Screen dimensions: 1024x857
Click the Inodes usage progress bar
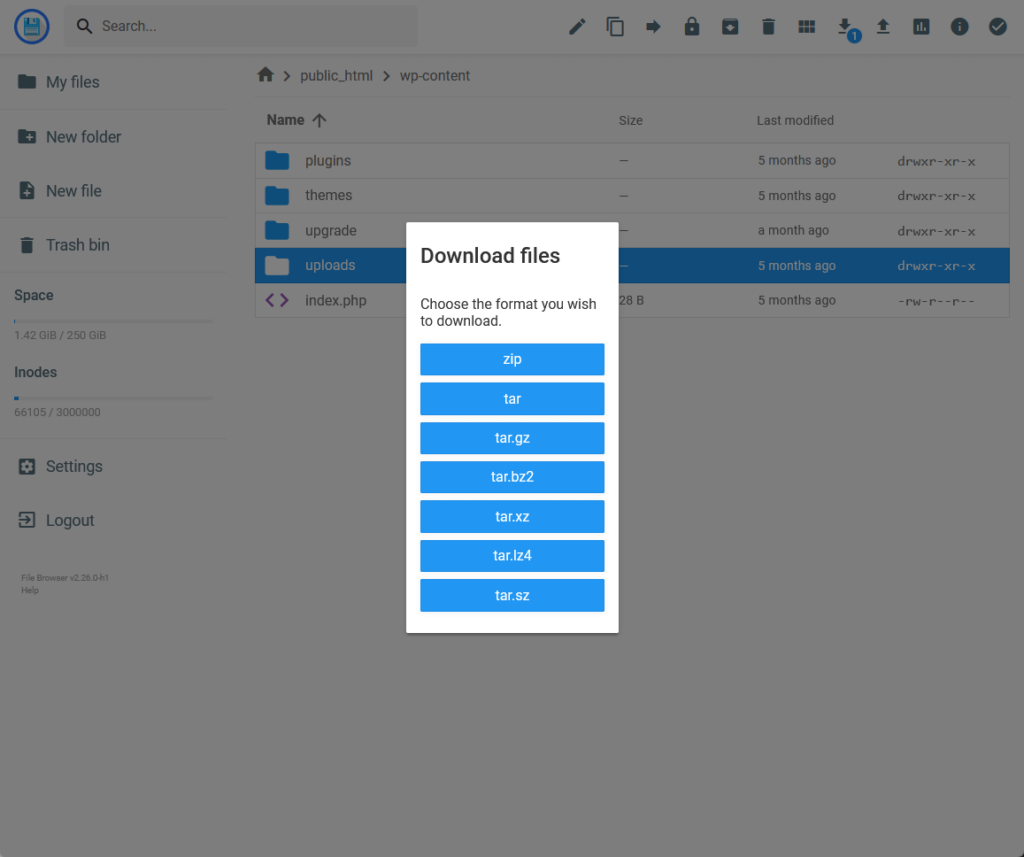click(x=113, y=398)
